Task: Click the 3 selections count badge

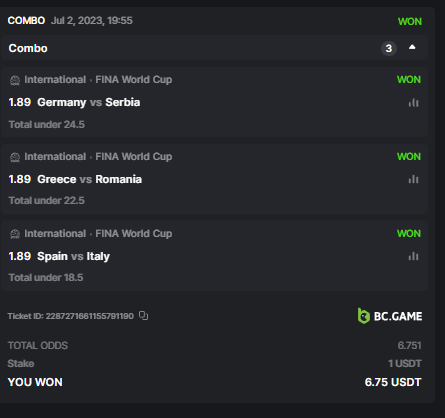Action: tap(389, 48)
